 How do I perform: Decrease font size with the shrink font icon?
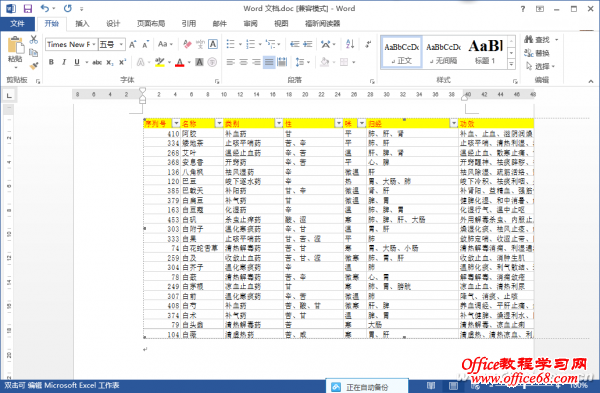click(145, 45)
